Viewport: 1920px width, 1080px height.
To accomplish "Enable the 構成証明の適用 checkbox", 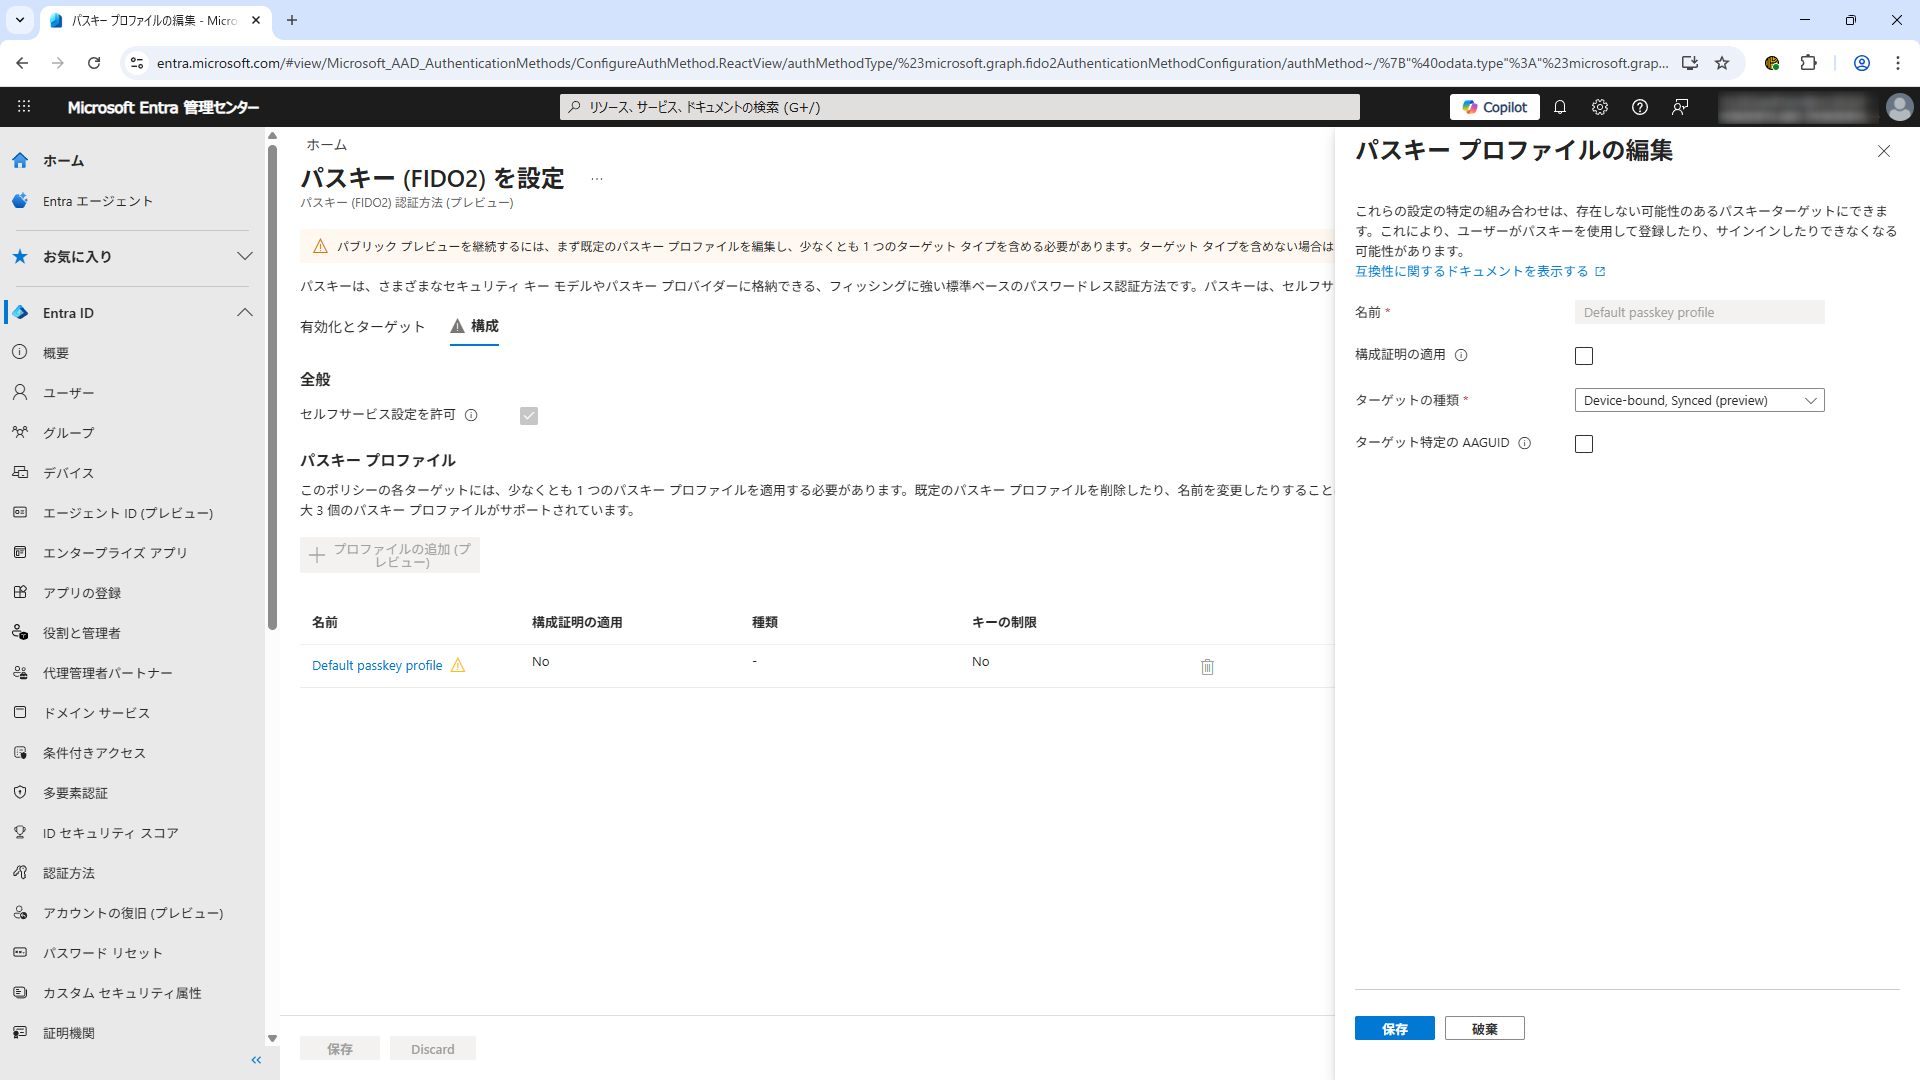I will [1584, 356].
